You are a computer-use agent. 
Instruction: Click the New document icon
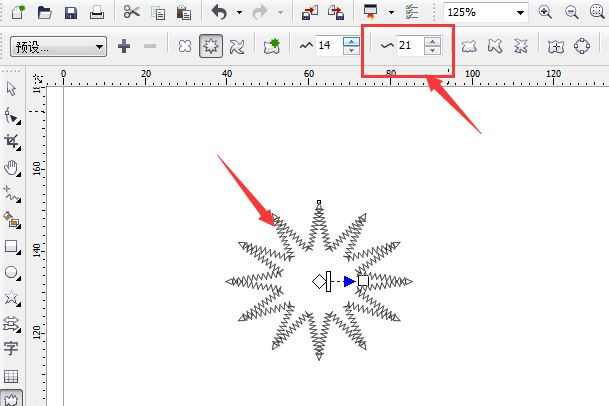pyautogui.click(x=18, y=12)
